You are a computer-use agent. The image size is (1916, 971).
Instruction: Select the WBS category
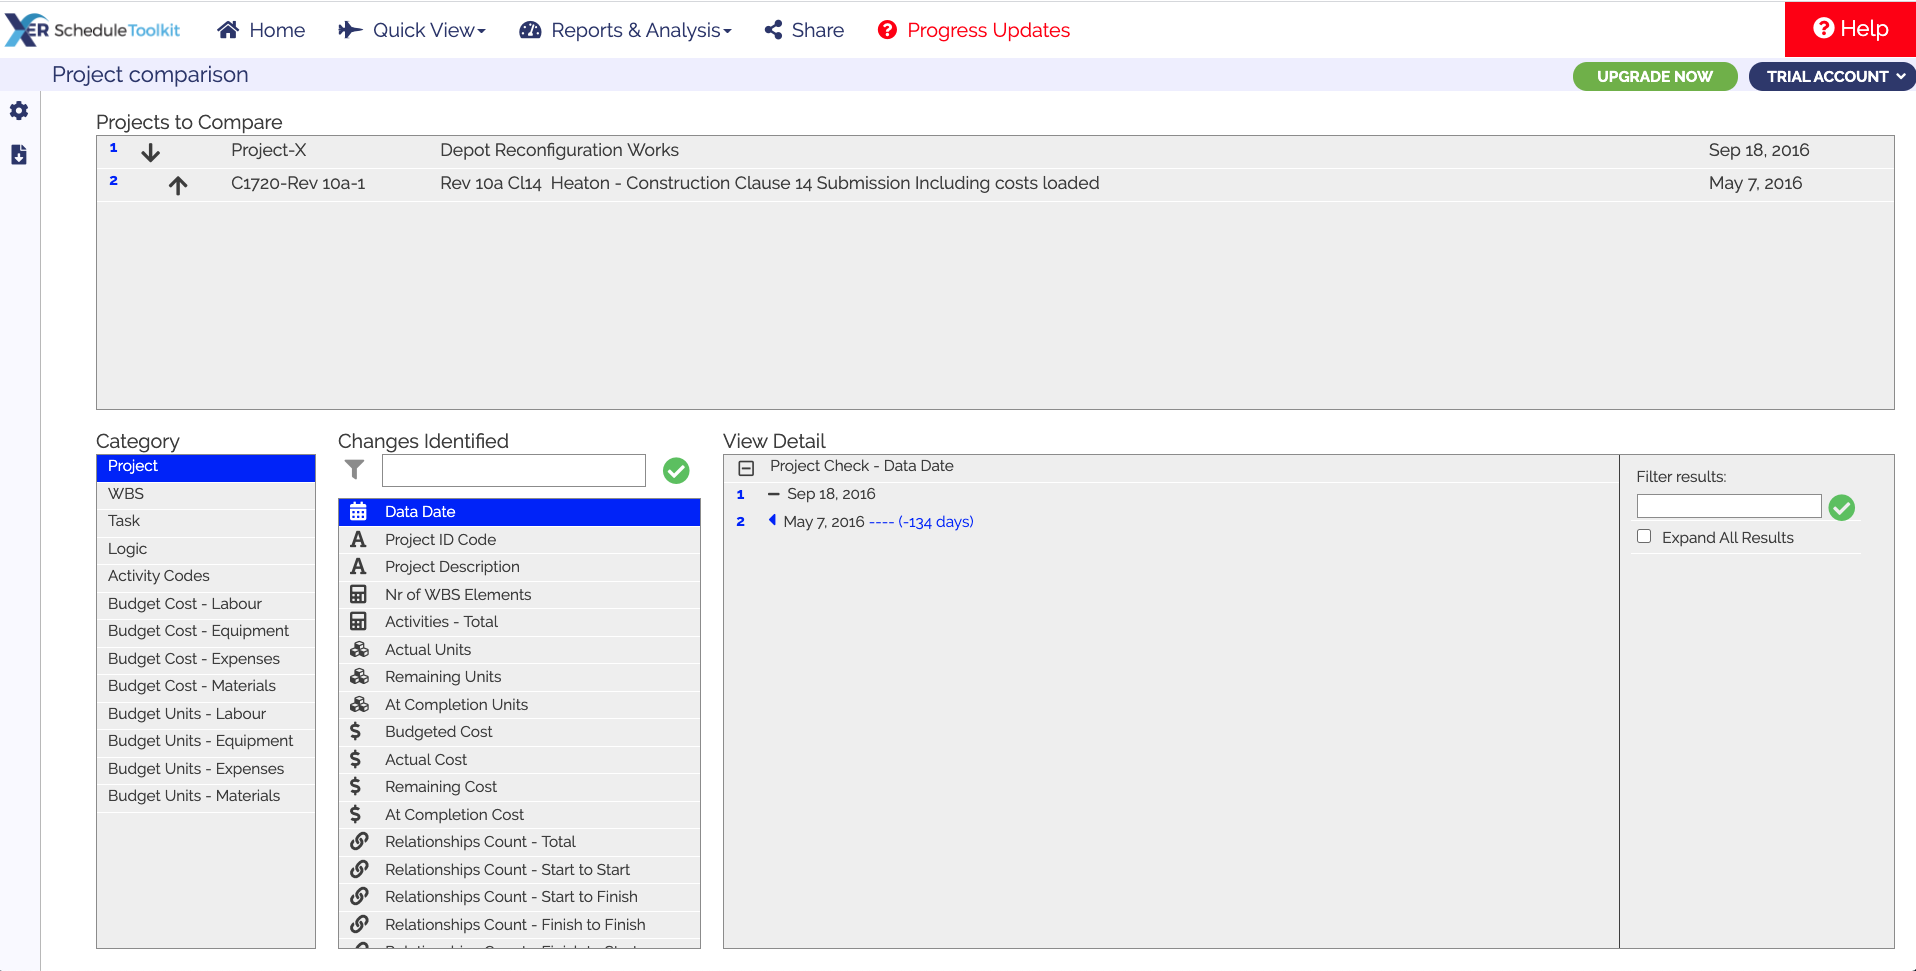[206, 494]
